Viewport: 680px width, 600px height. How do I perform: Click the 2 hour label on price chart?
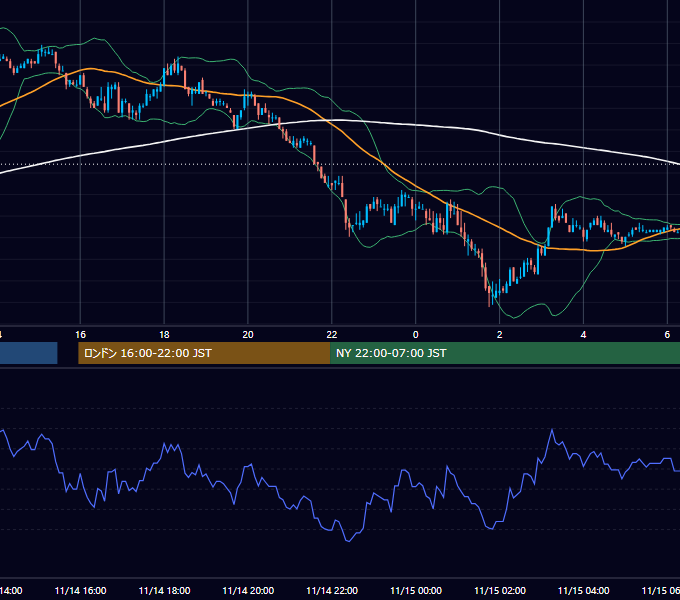tap(500, 335)
